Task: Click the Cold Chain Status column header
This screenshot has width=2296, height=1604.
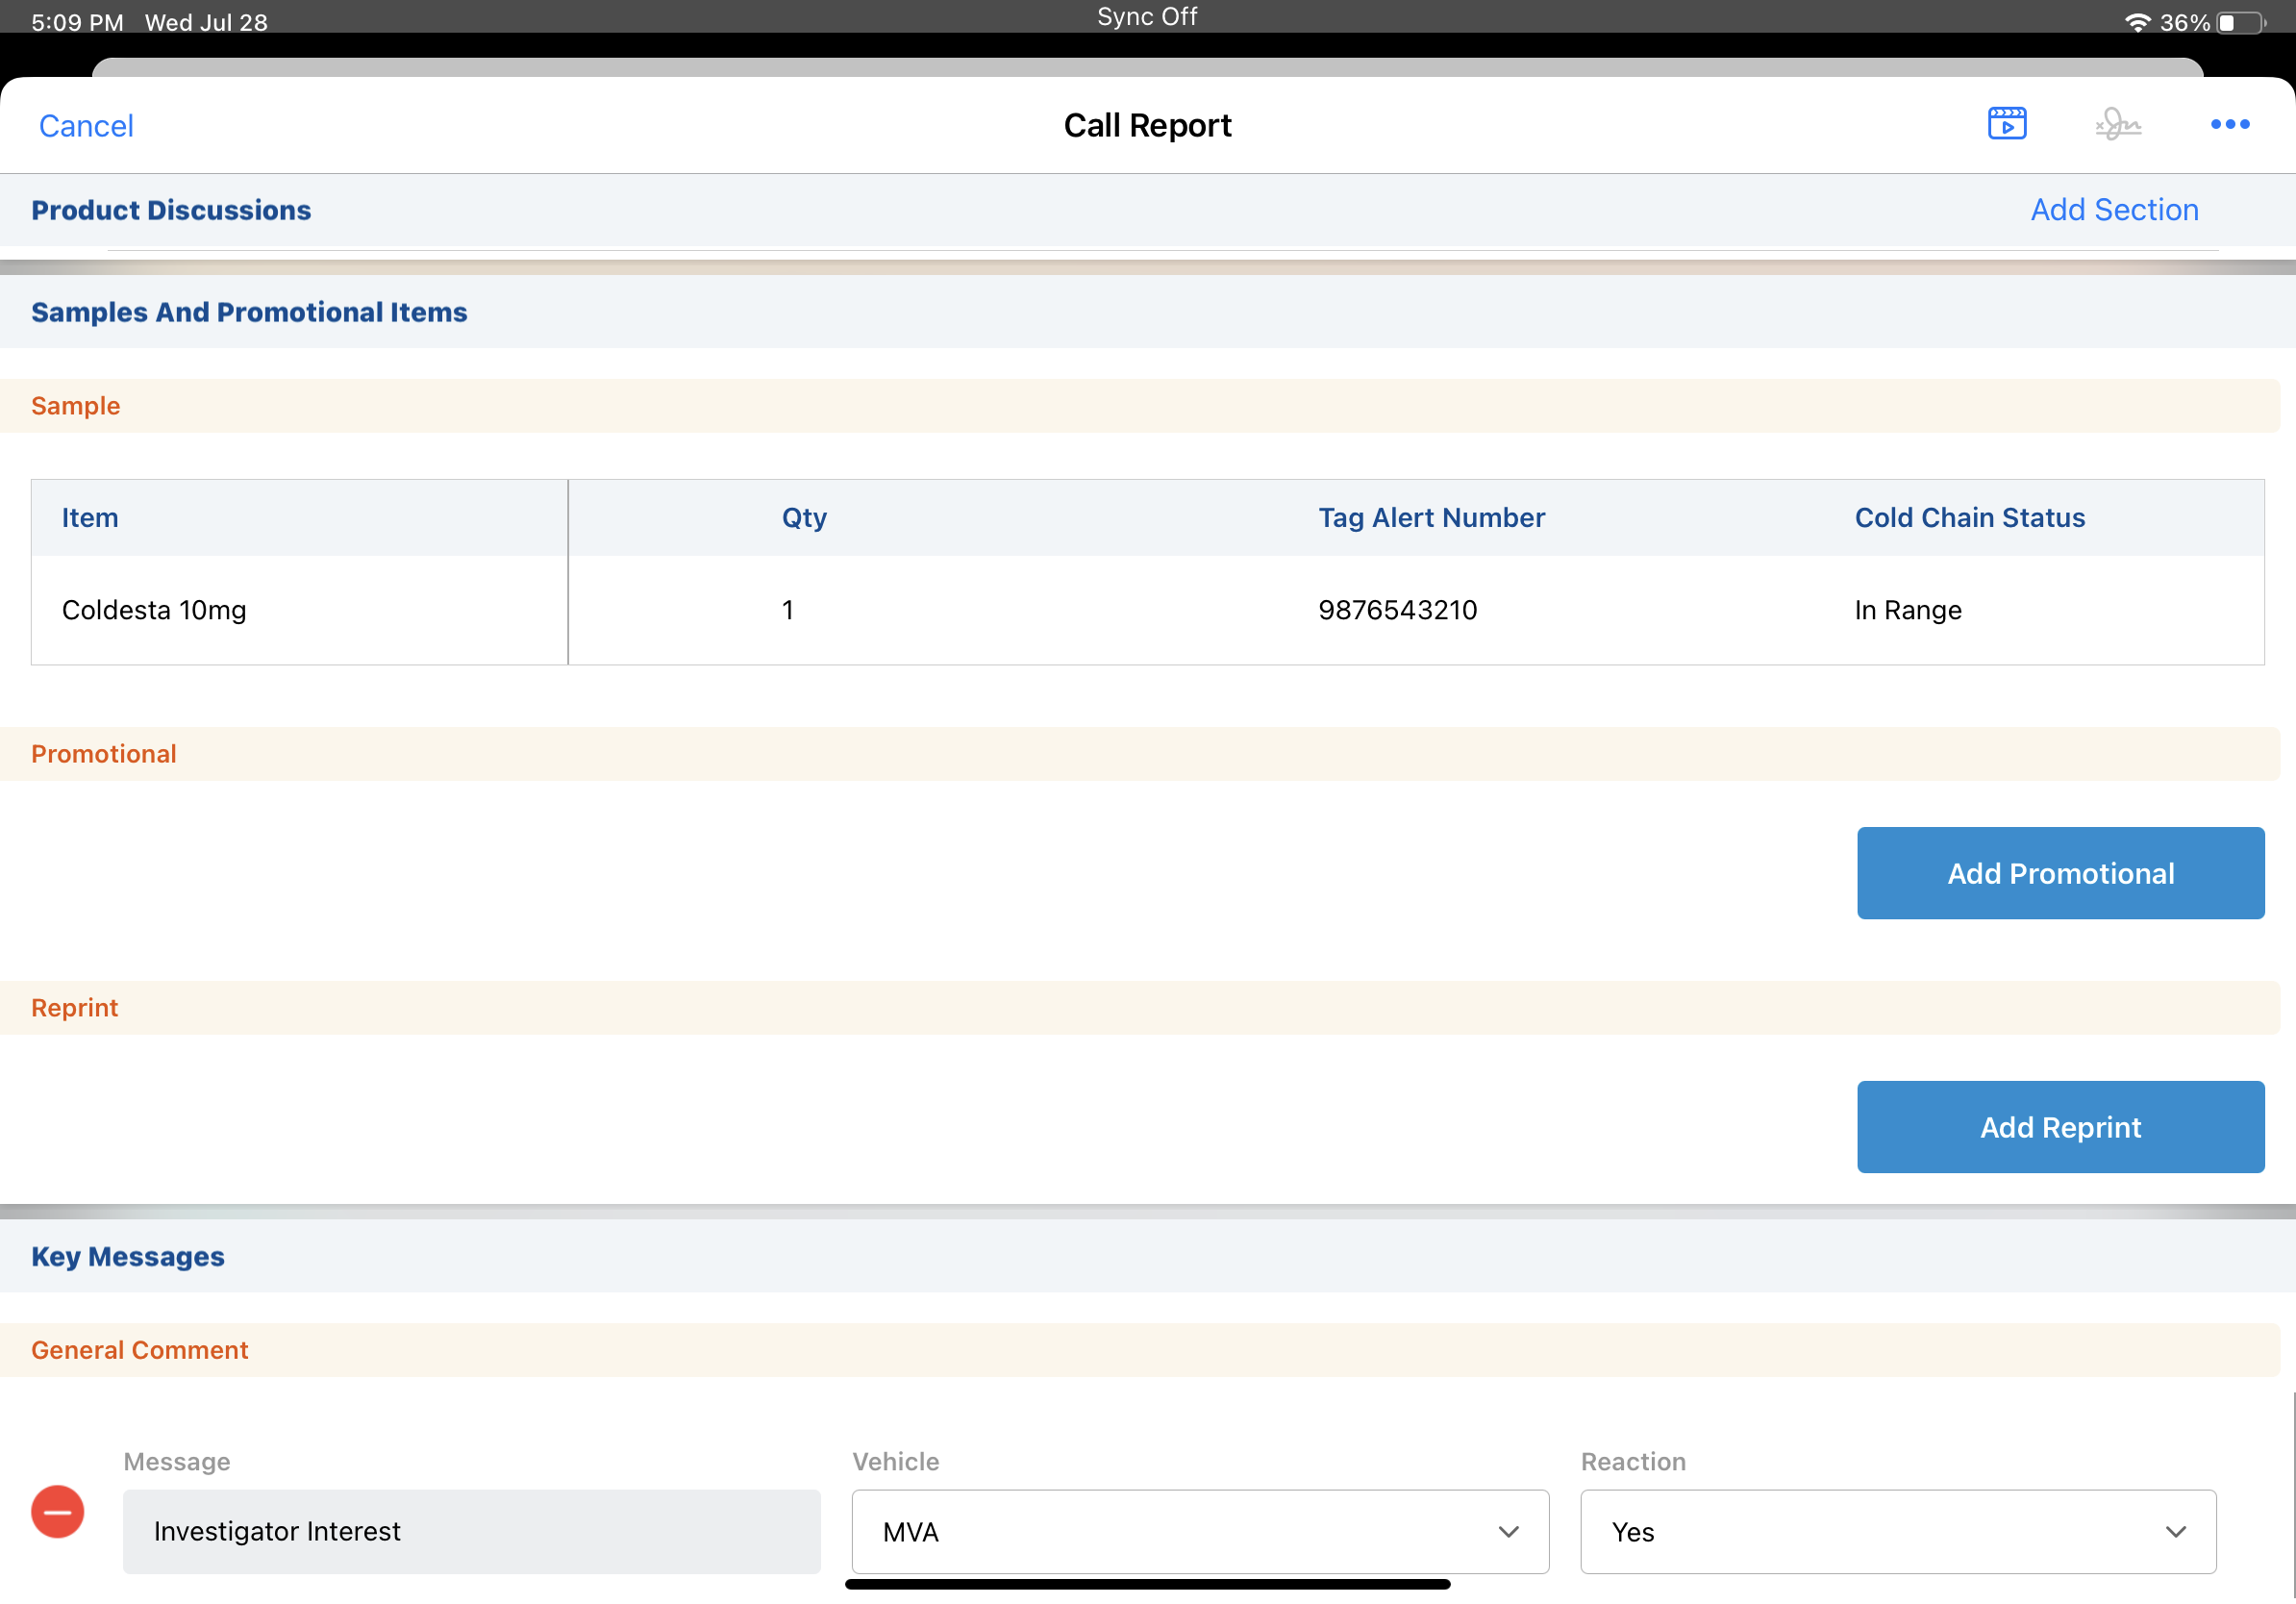Action: pyautogui.click(x=1969, y=518)
